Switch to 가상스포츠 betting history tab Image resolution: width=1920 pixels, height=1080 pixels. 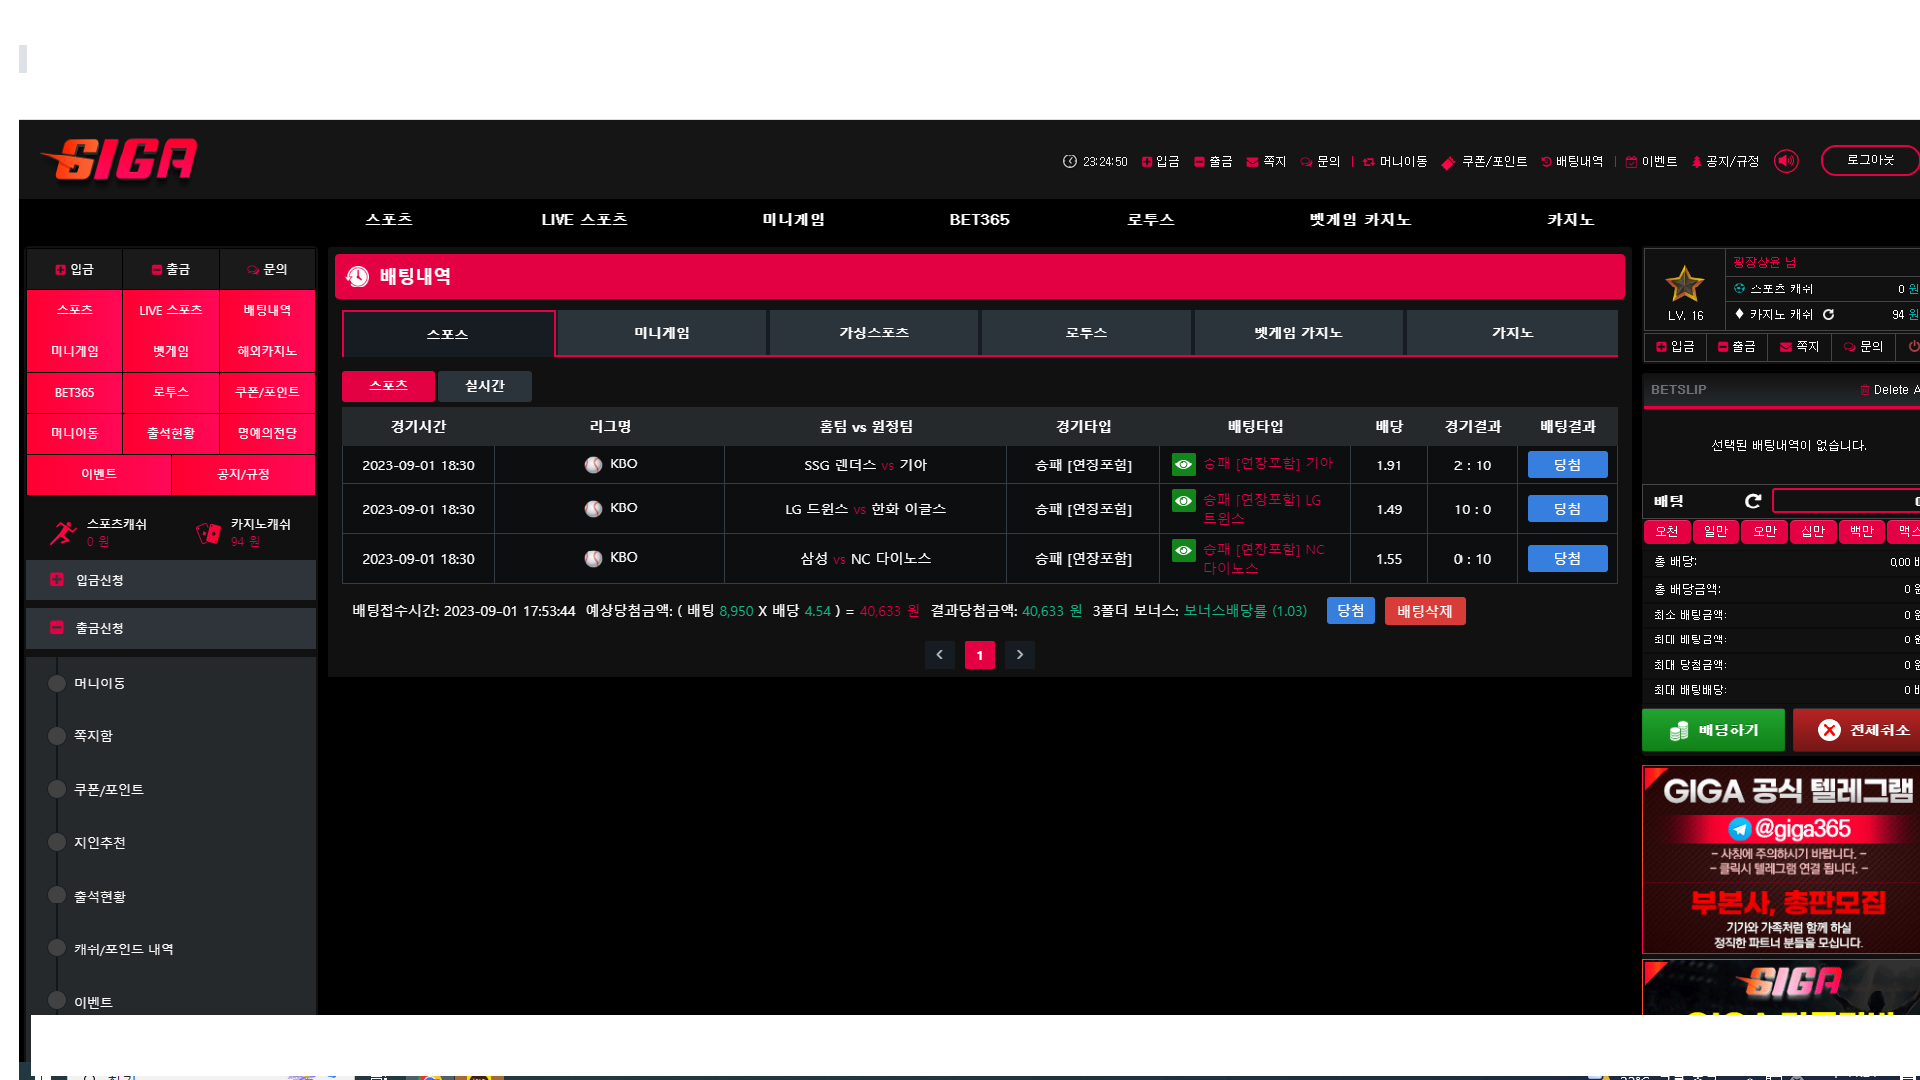coord(874,333)
